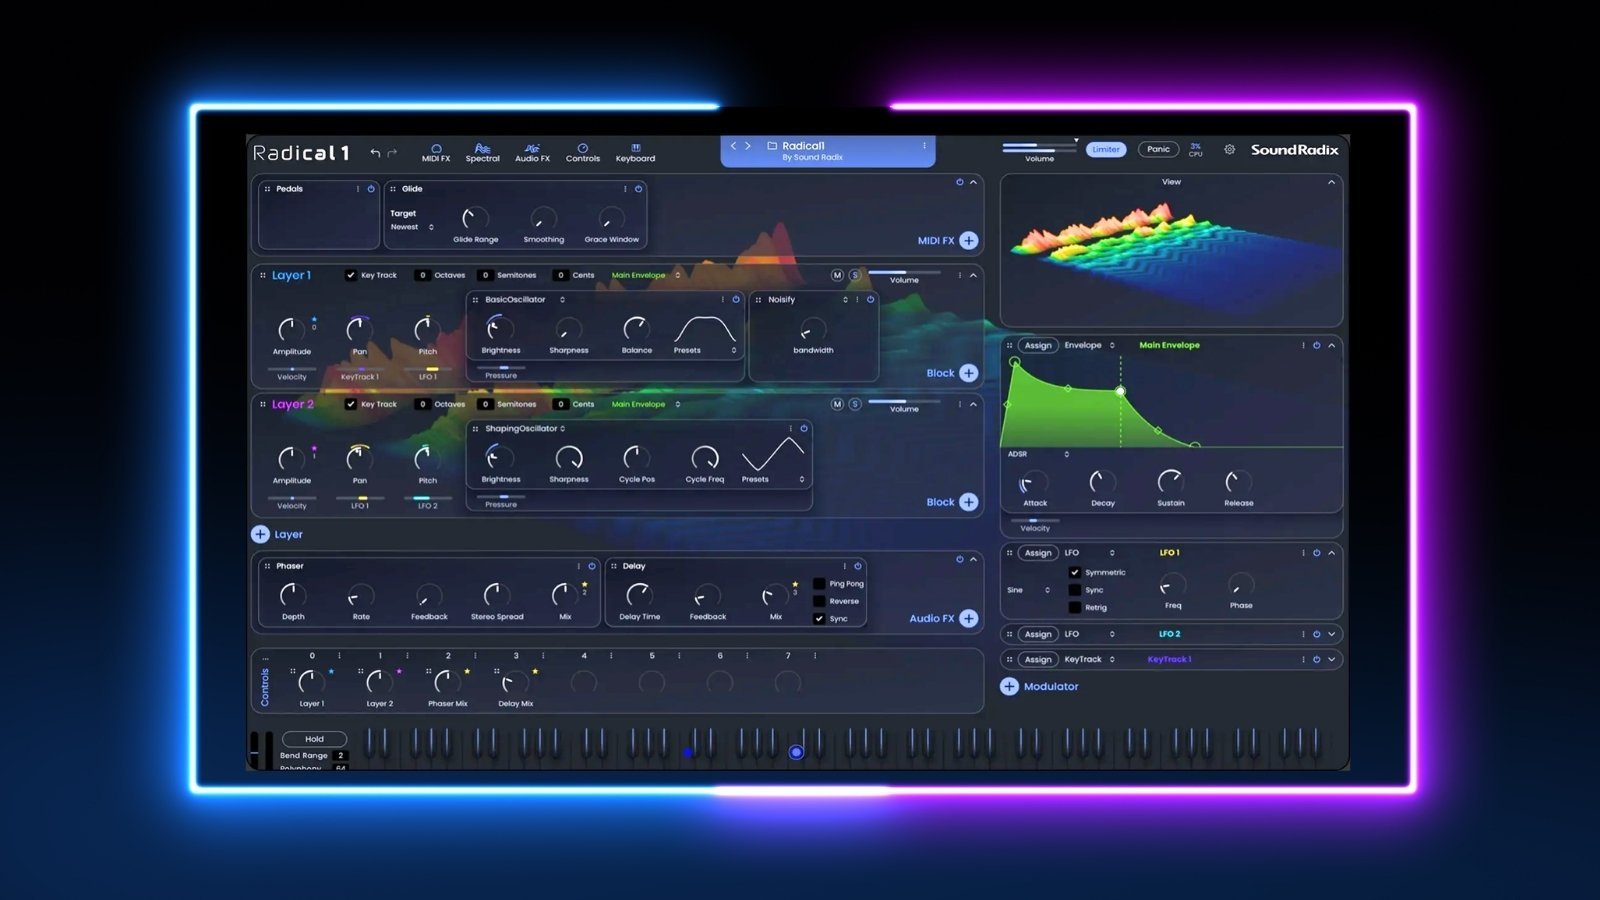Click the ShapingOscillator waveform preset shape

click(772, 455)
